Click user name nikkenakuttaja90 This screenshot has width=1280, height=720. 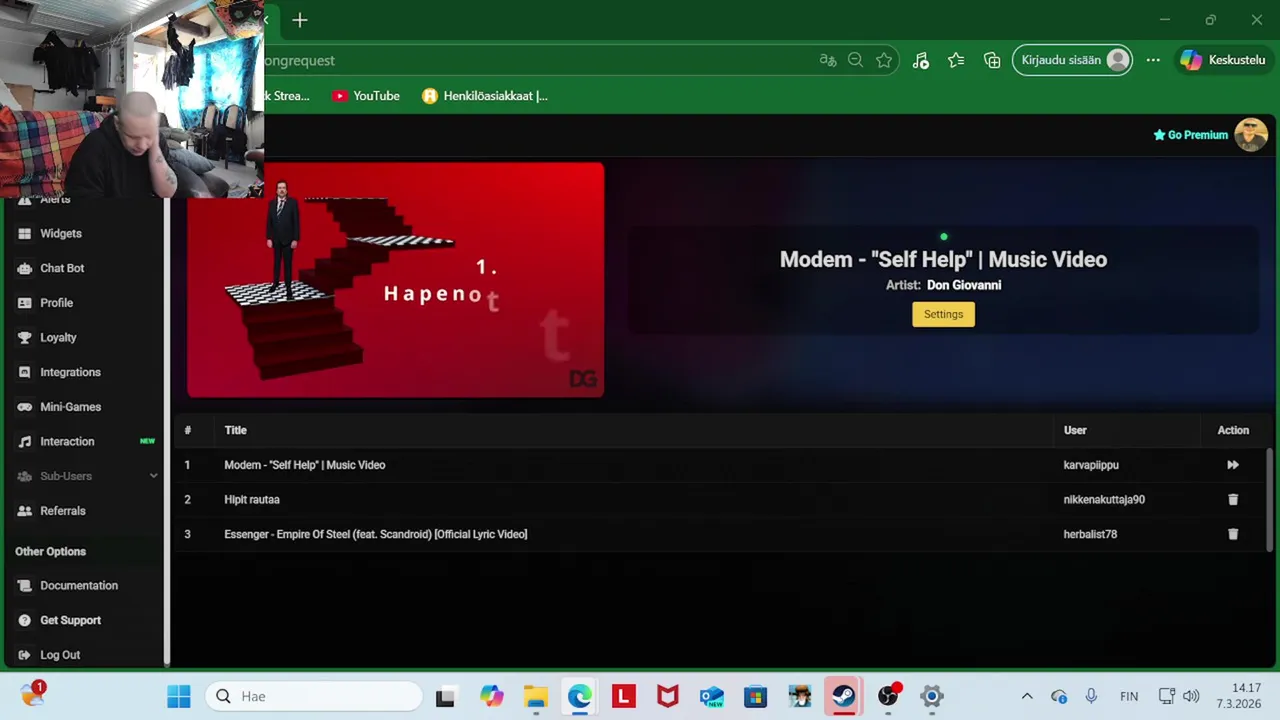[1104, 499]
